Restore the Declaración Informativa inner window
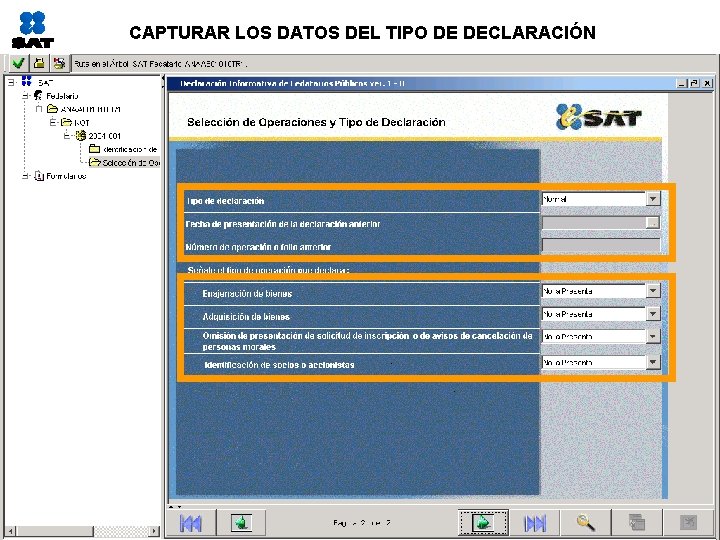Screen dimensions: 720x540 point(694,84)
